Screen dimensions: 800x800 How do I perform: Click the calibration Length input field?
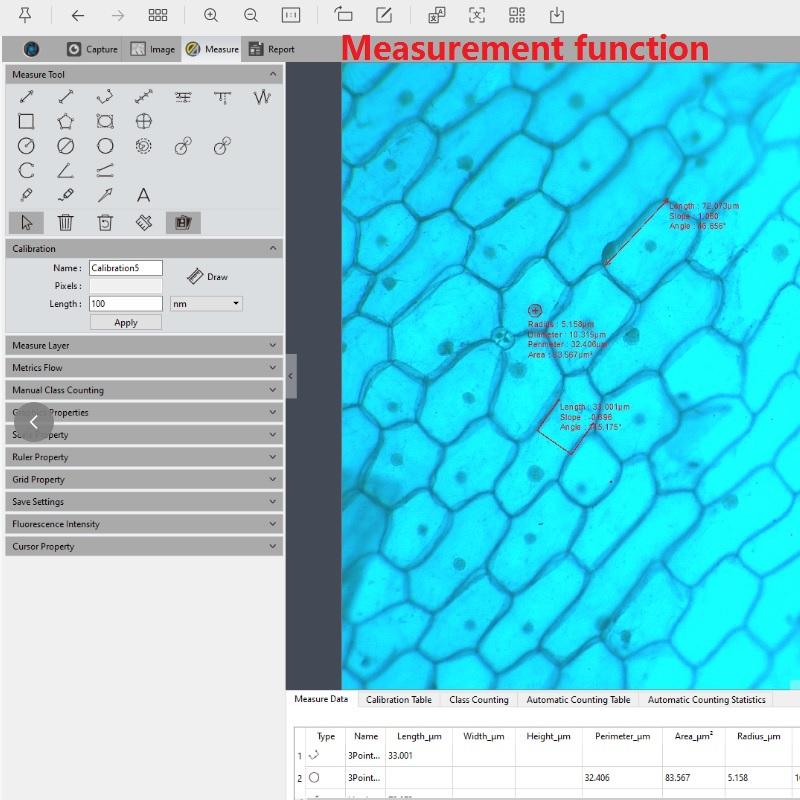pyautogui.click(x=126, y=304)
